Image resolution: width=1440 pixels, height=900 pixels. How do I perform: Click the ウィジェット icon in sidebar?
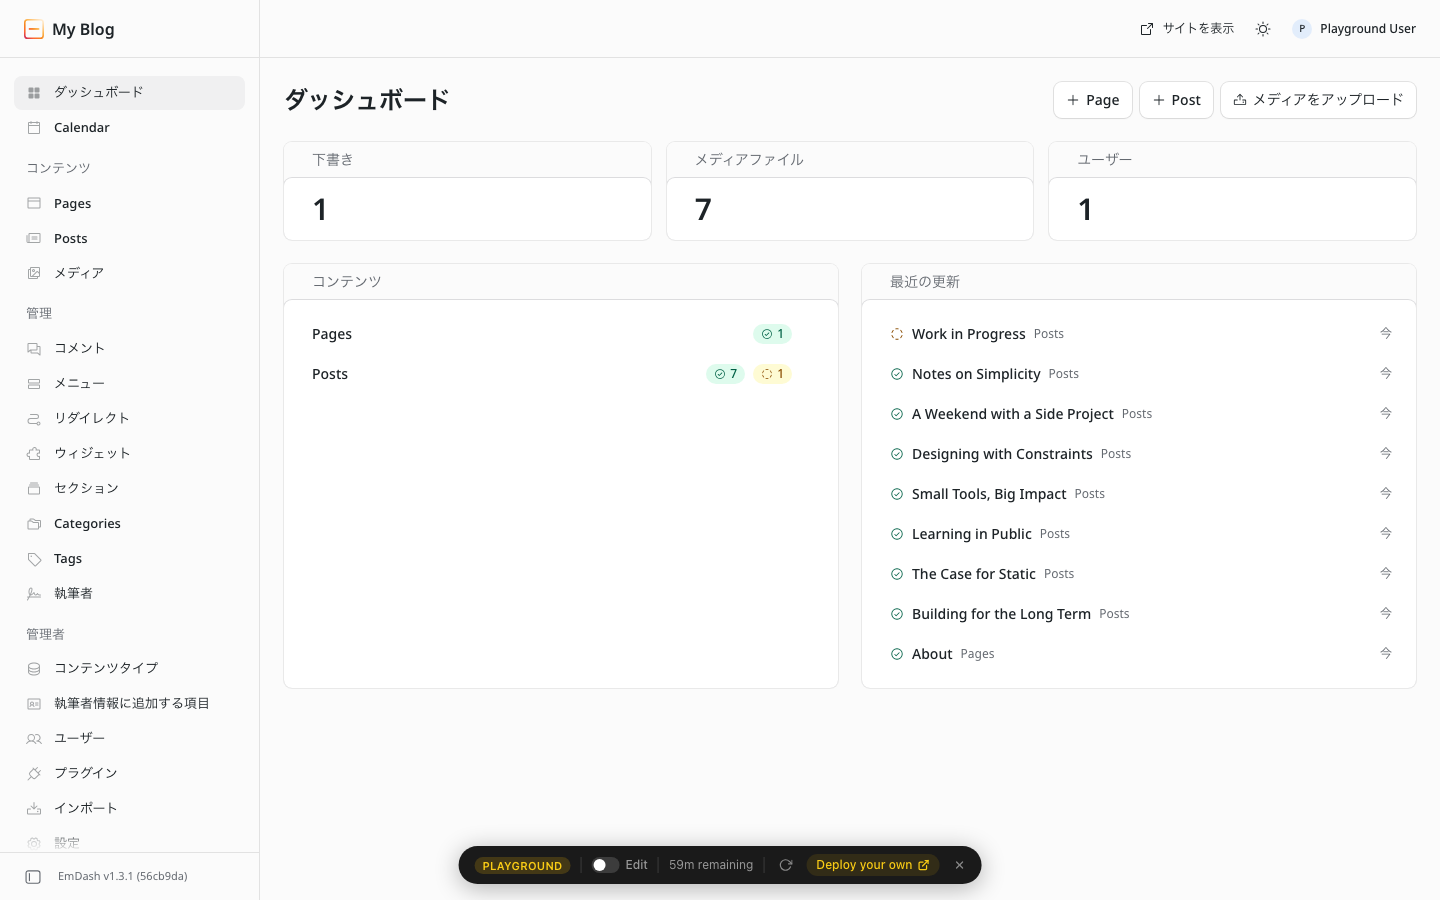pyautogui.click(x=34, y=453)
